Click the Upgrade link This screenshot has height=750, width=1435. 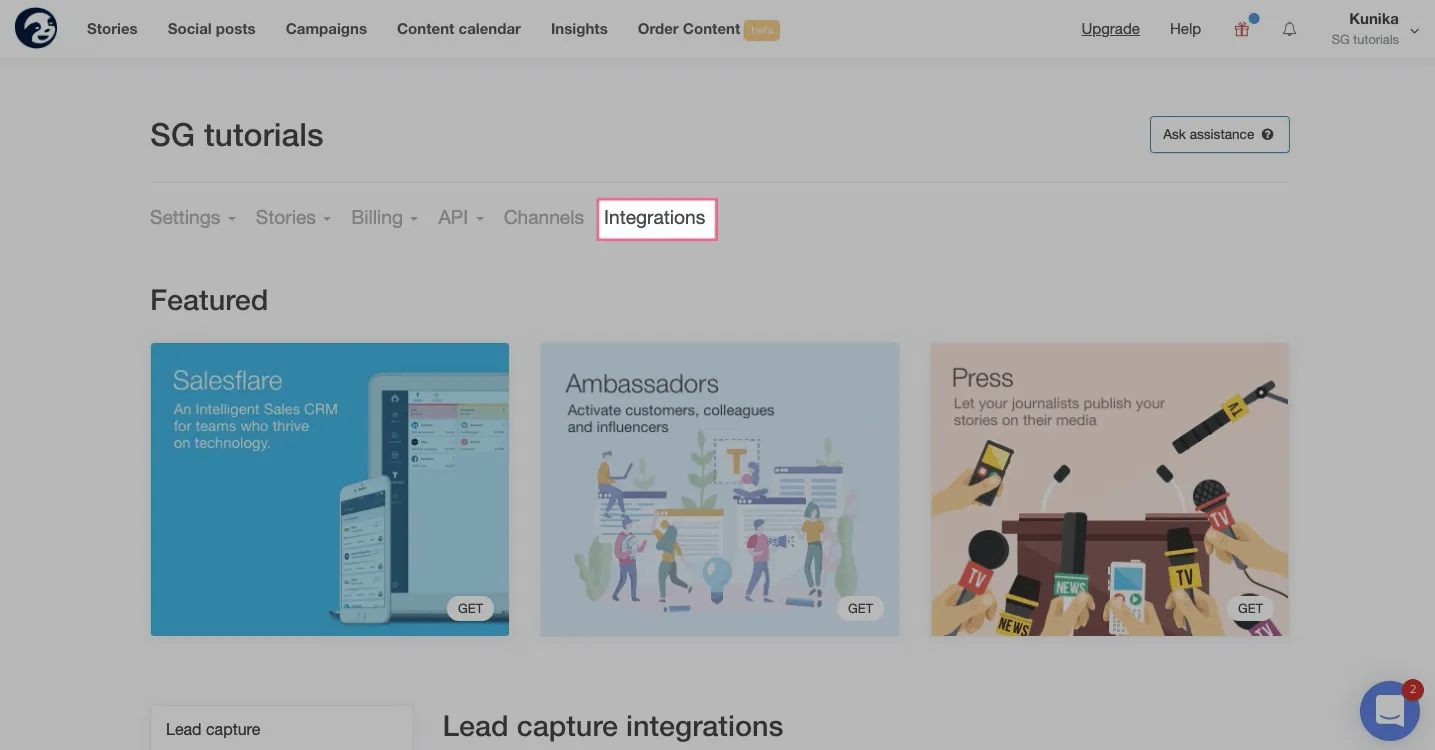[1110, 29]
